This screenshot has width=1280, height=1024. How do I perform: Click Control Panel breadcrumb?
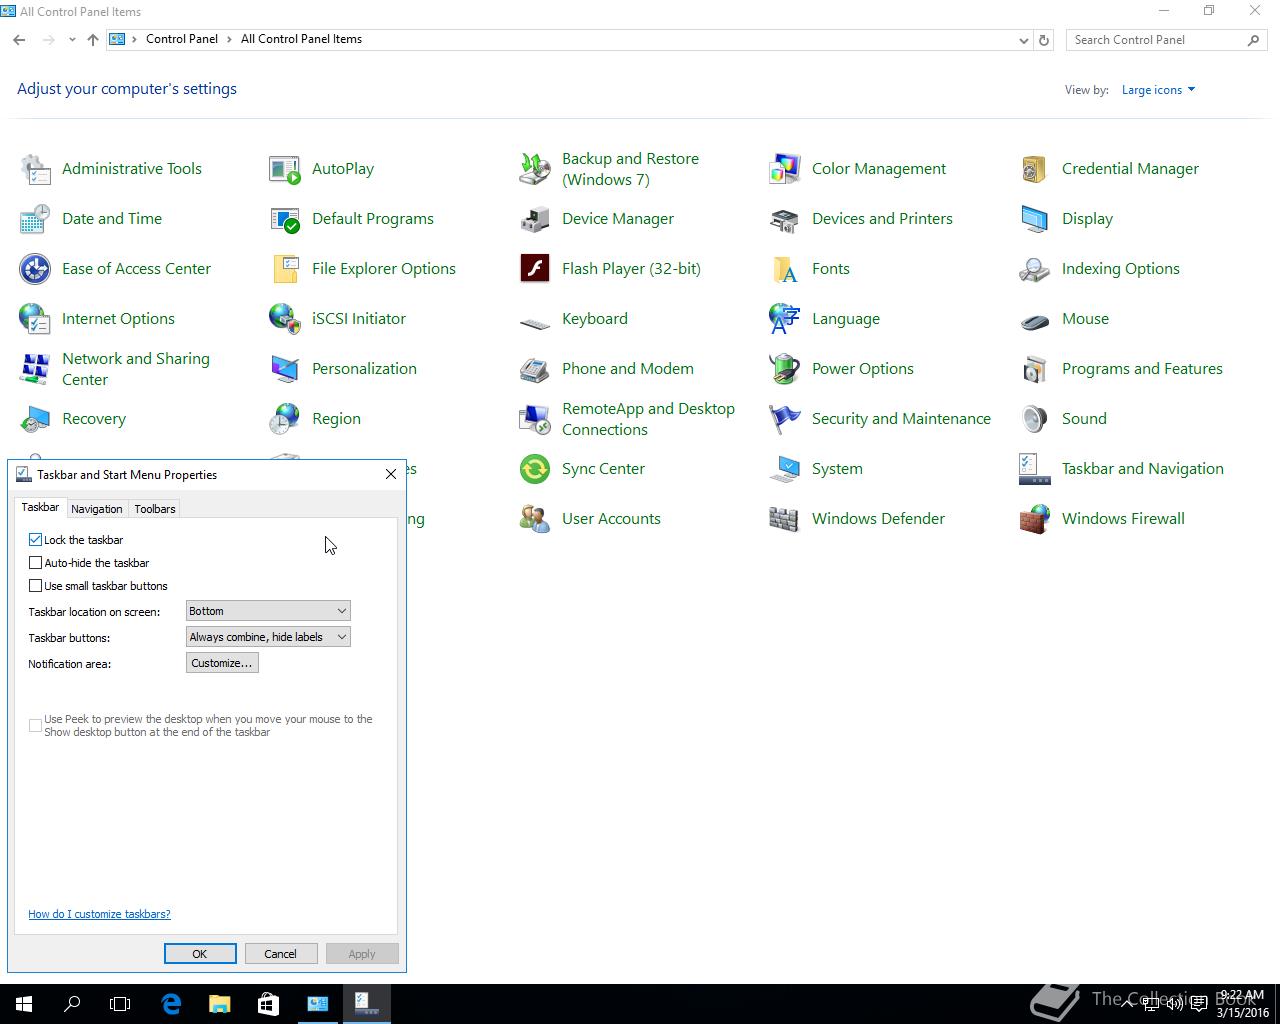tap(181, 39)
